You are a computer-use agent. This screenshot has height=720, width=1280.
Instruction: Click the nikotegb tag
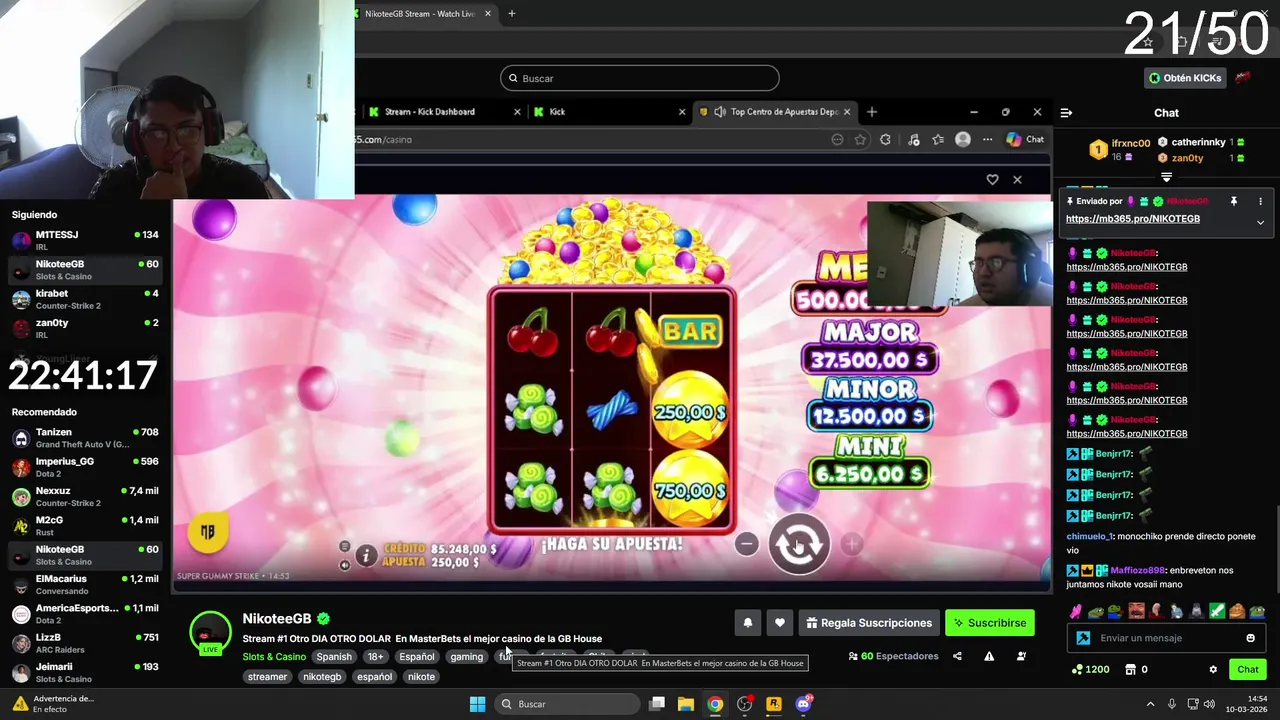coord(322,677)
